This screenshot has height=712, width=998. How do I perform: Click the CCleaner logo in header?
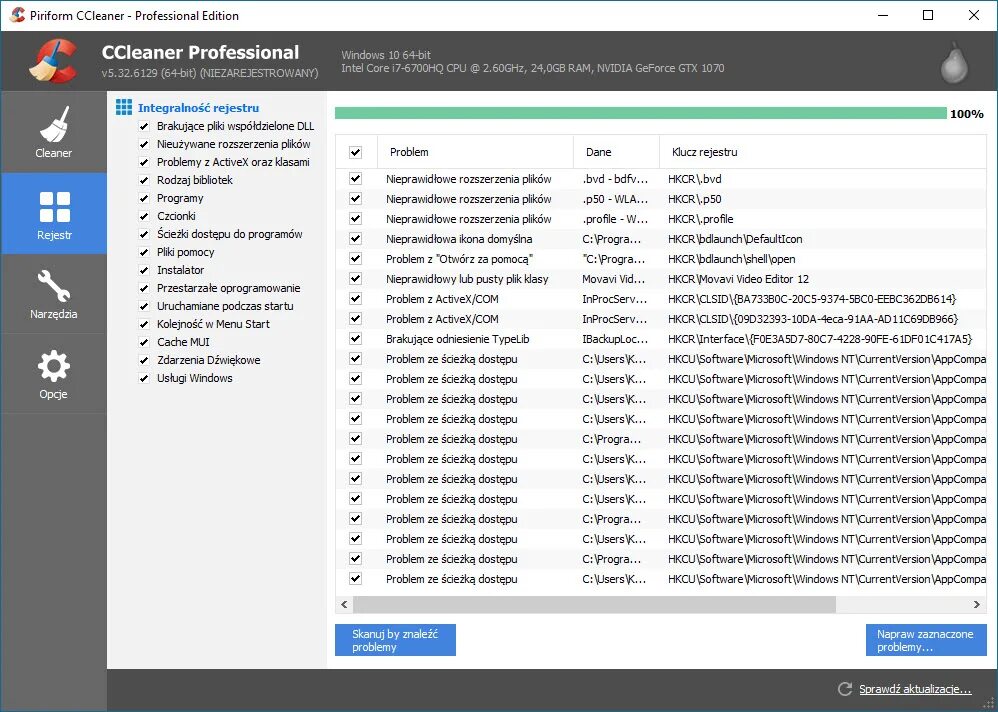click(53, 61)
